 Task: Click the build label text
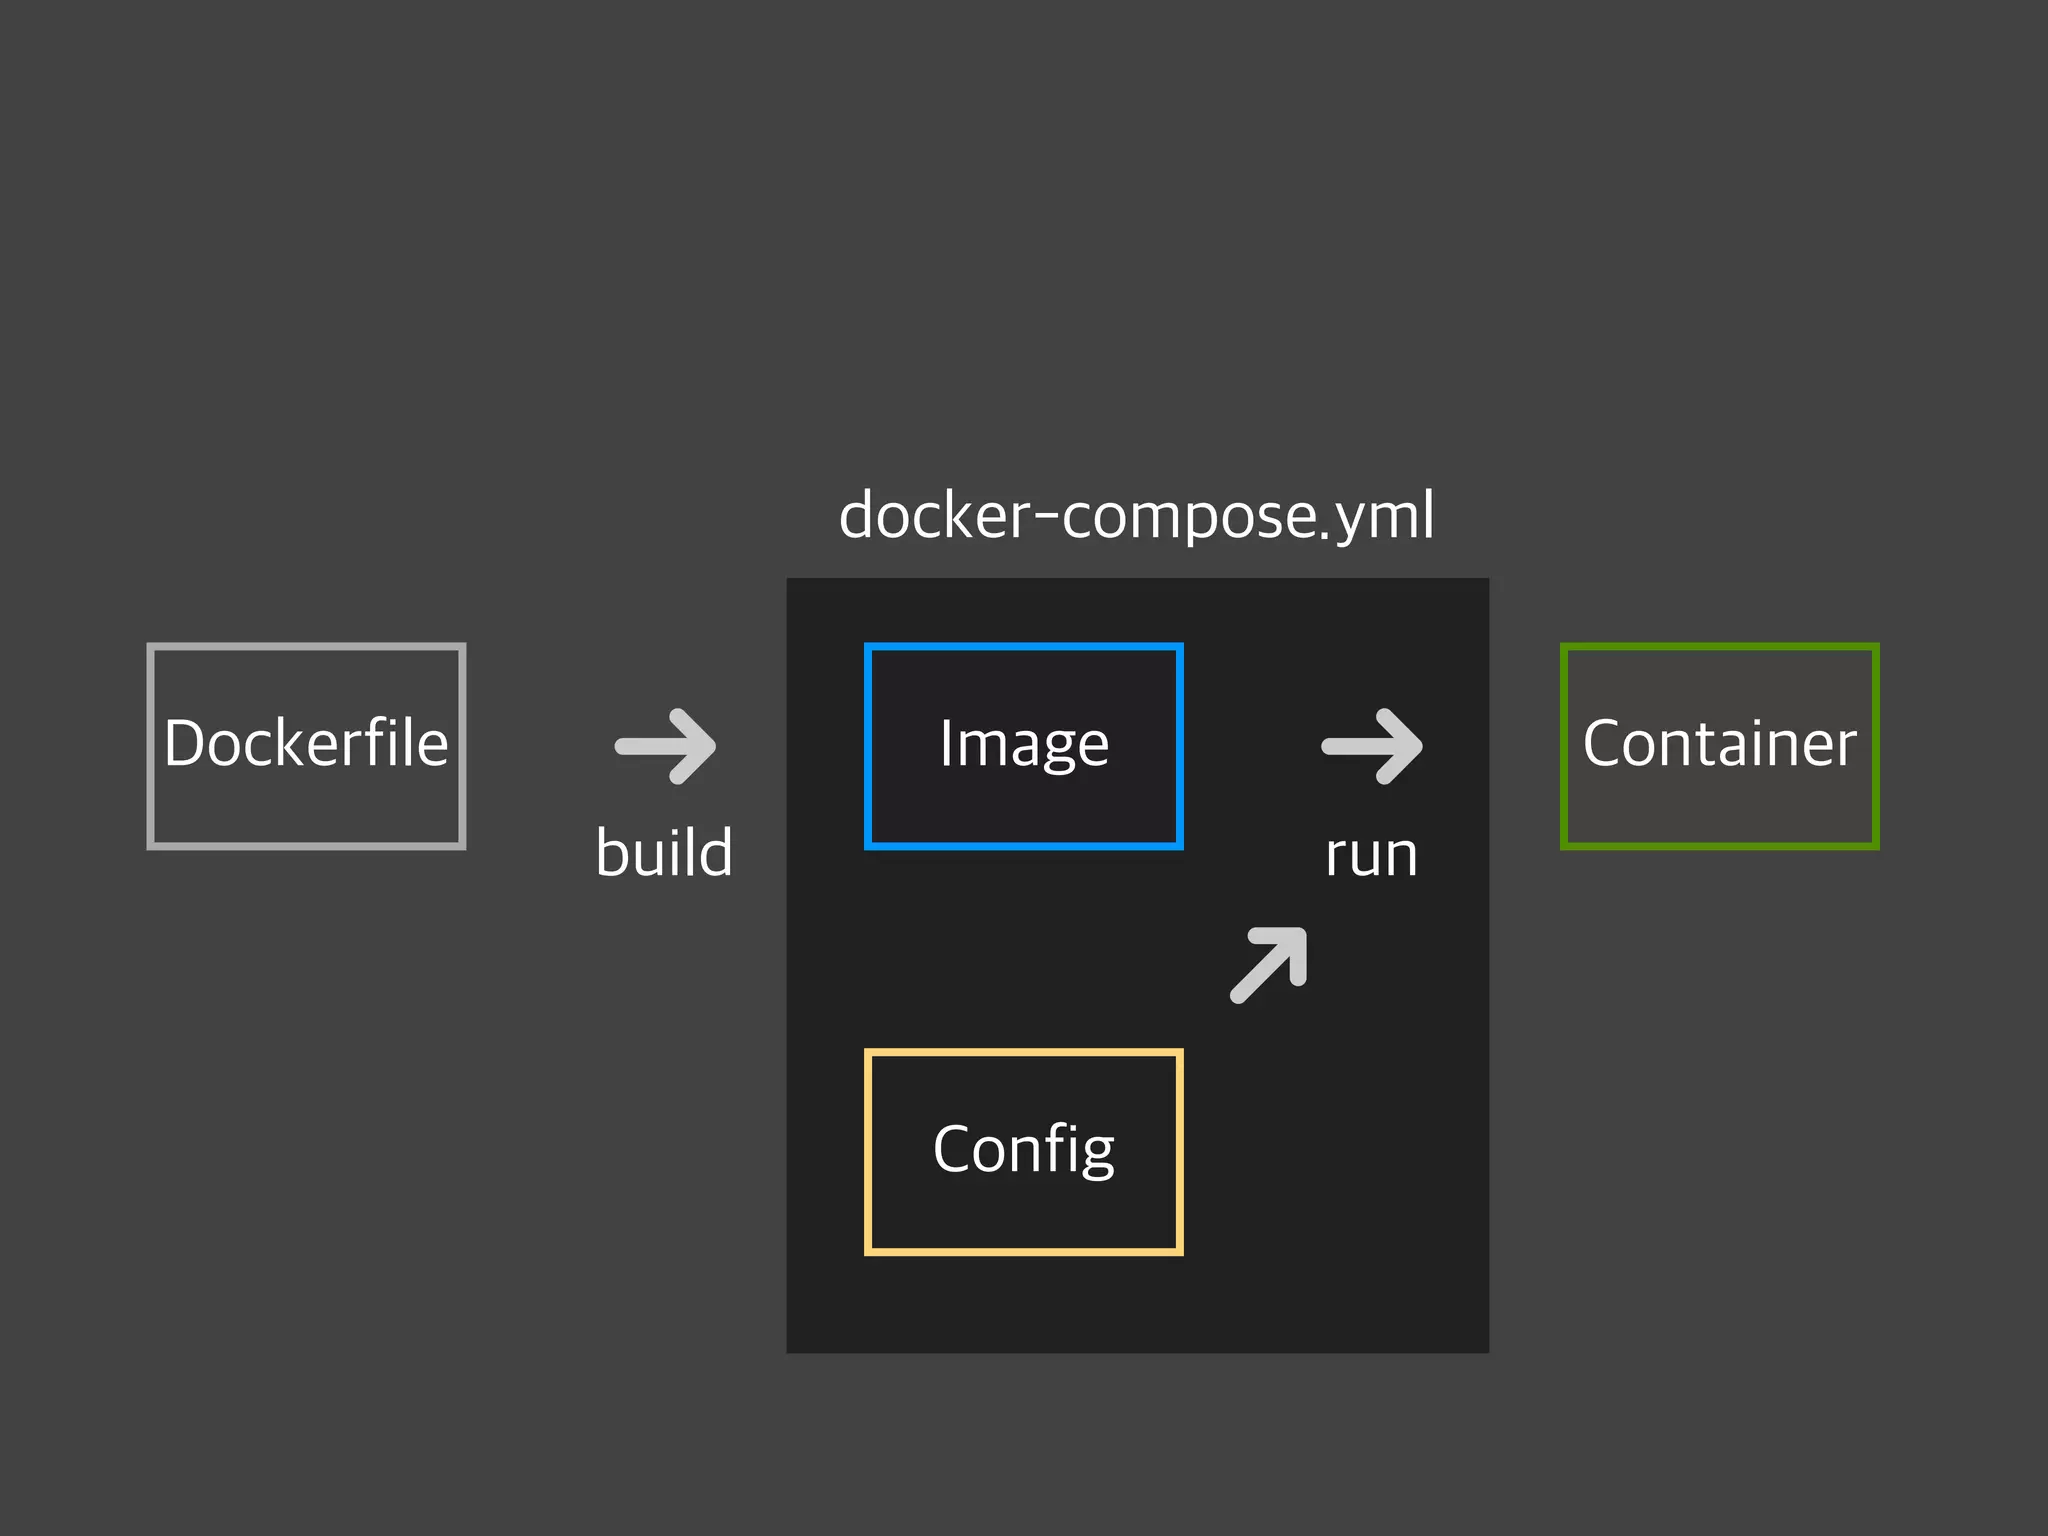click(x=664, y=853)
